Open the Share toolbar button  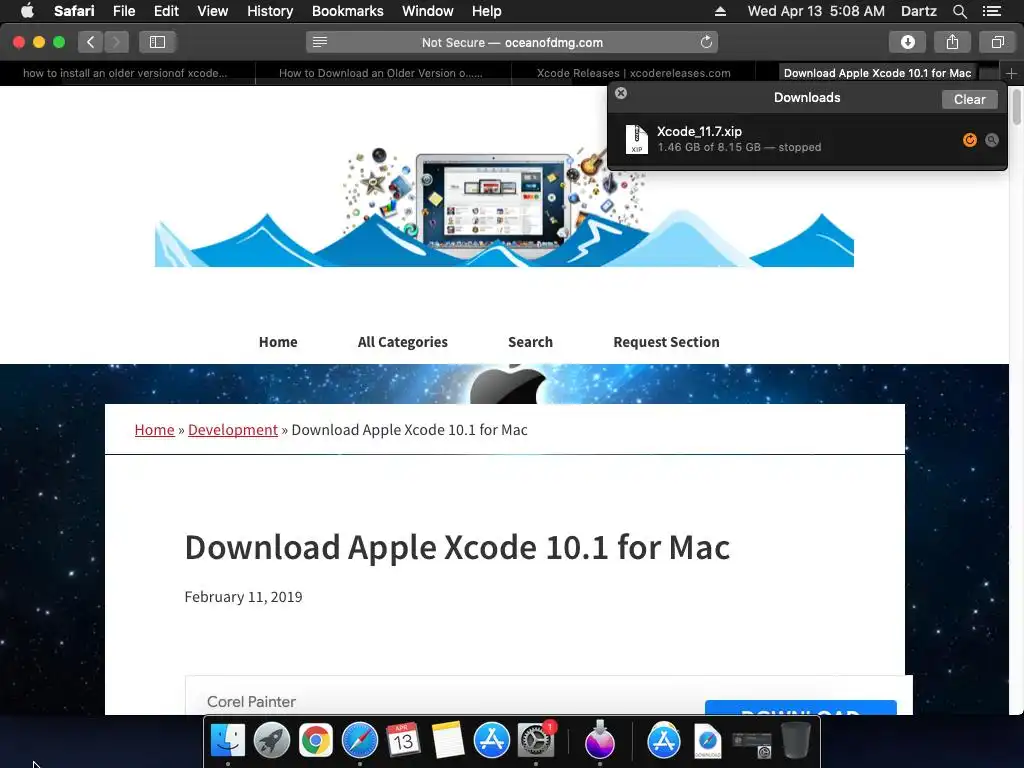[952, 42]
